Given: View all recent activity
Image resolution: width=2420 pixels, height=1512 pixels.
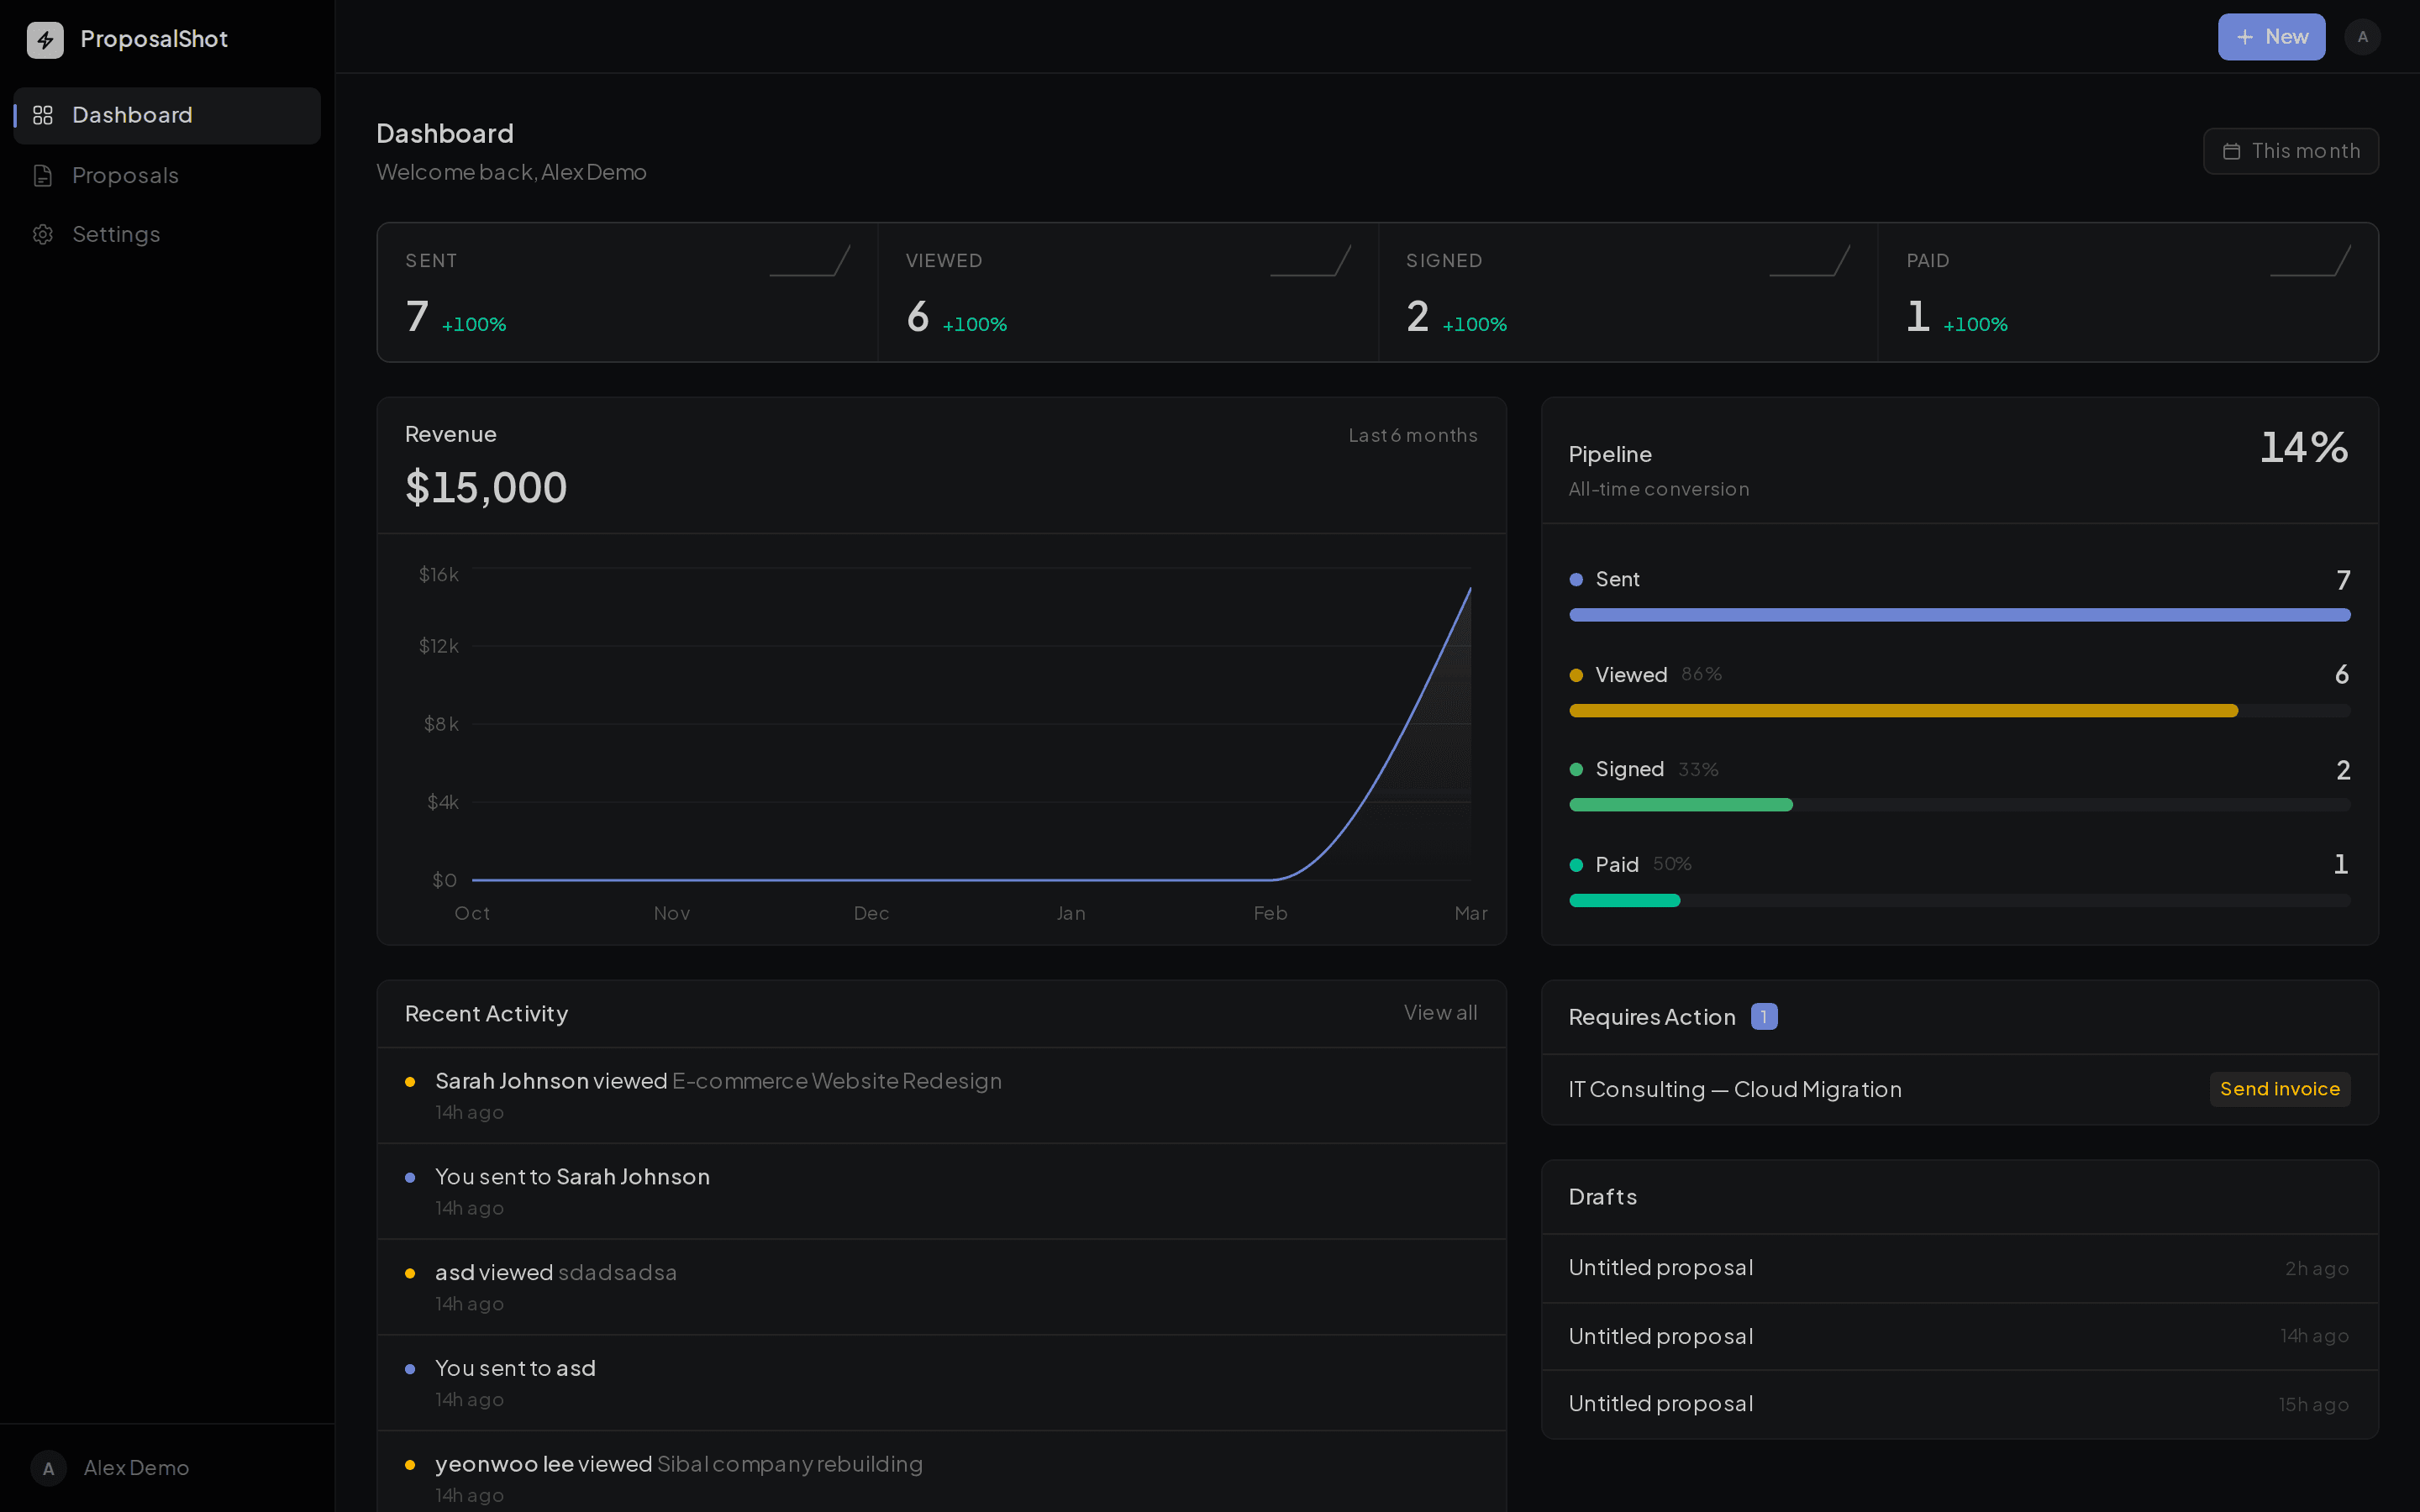Looking at the screenshot, I should coord(1440,1013).
